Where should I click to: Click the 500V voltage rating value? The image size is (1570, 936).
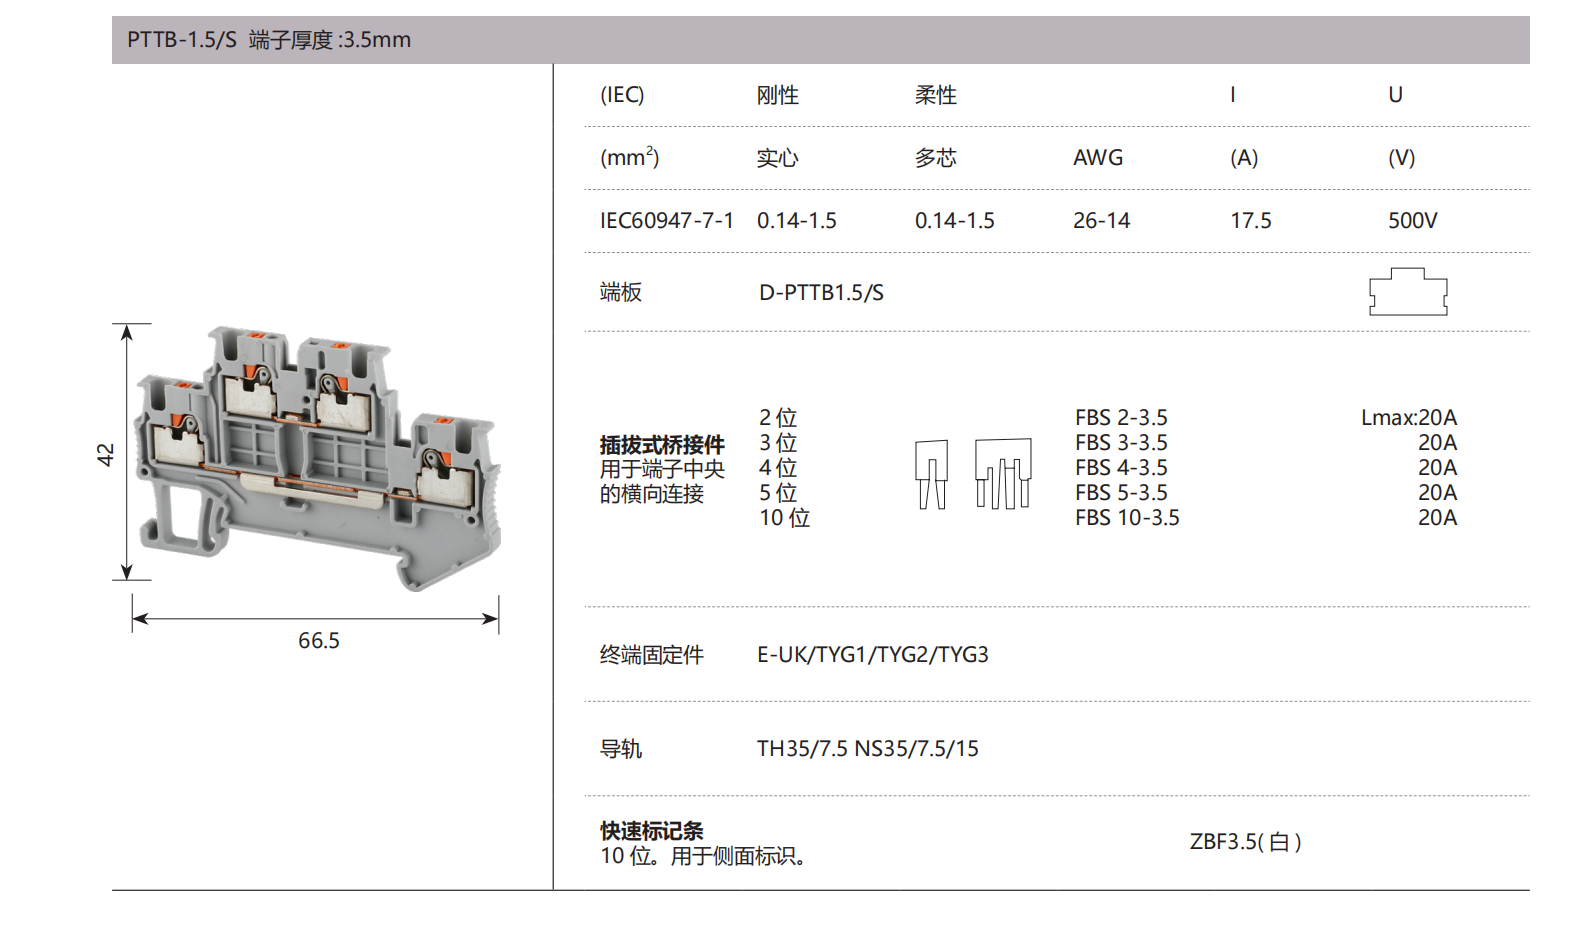pyautogui.click(x=1412, y=221)
